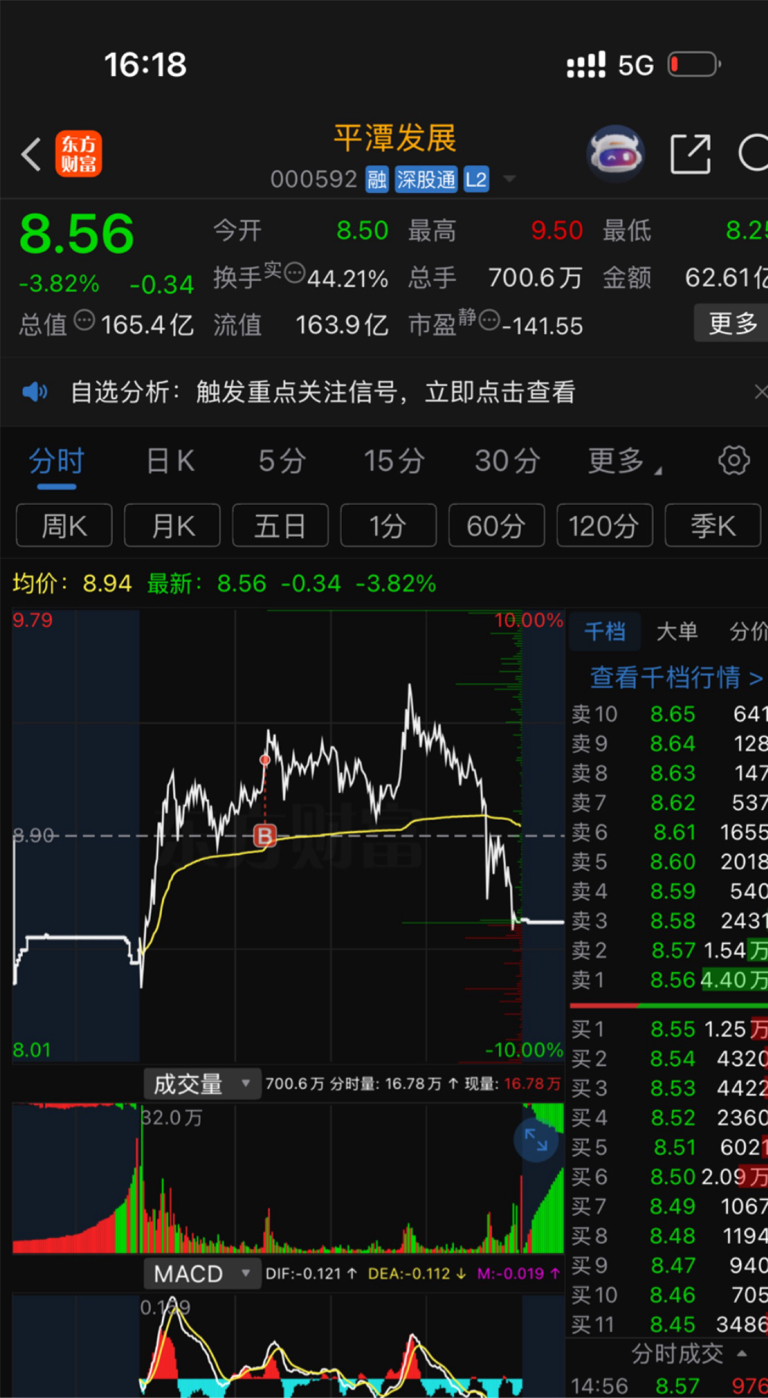
Task: Switch to the 15分 tab
Action: point(394,461)
